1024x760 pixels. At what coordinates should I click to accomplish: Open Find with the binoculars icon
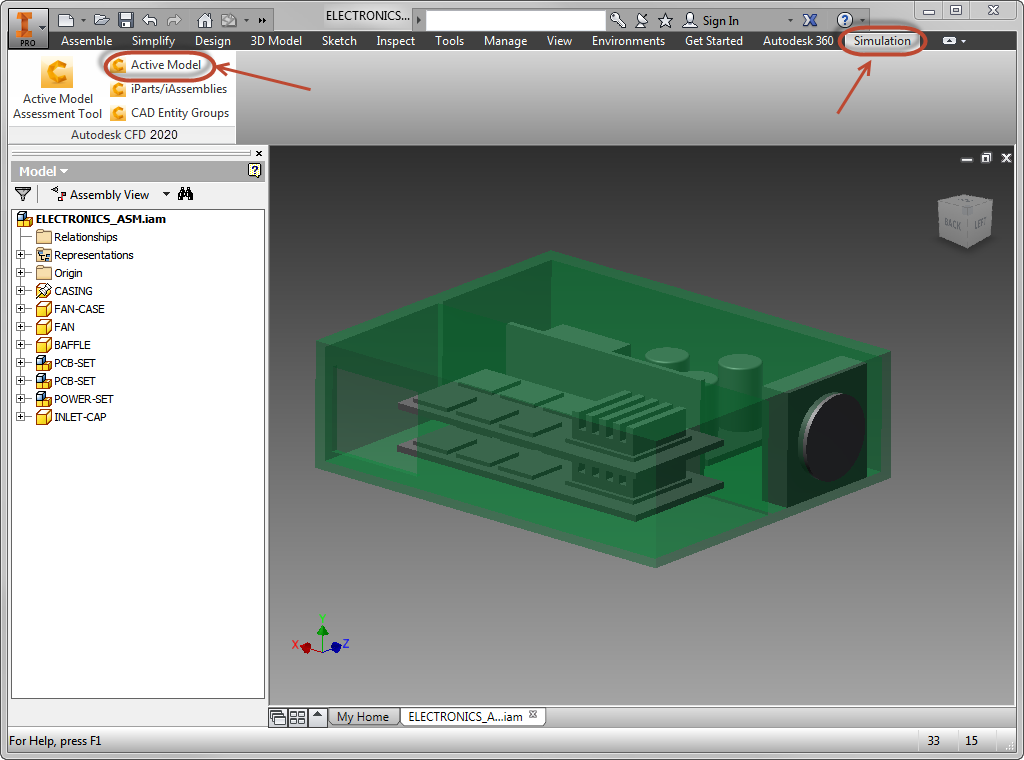186,194
